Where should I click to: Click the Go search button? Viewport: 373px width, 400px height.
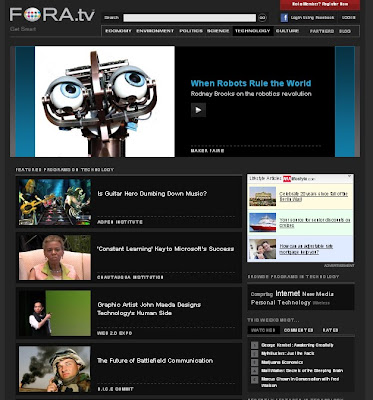(263, 18)
